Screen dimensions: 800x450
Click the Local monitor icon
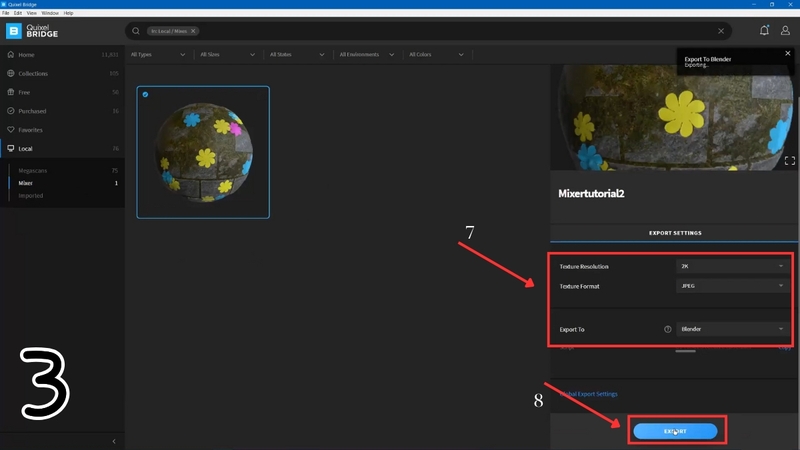click(11, 148)
